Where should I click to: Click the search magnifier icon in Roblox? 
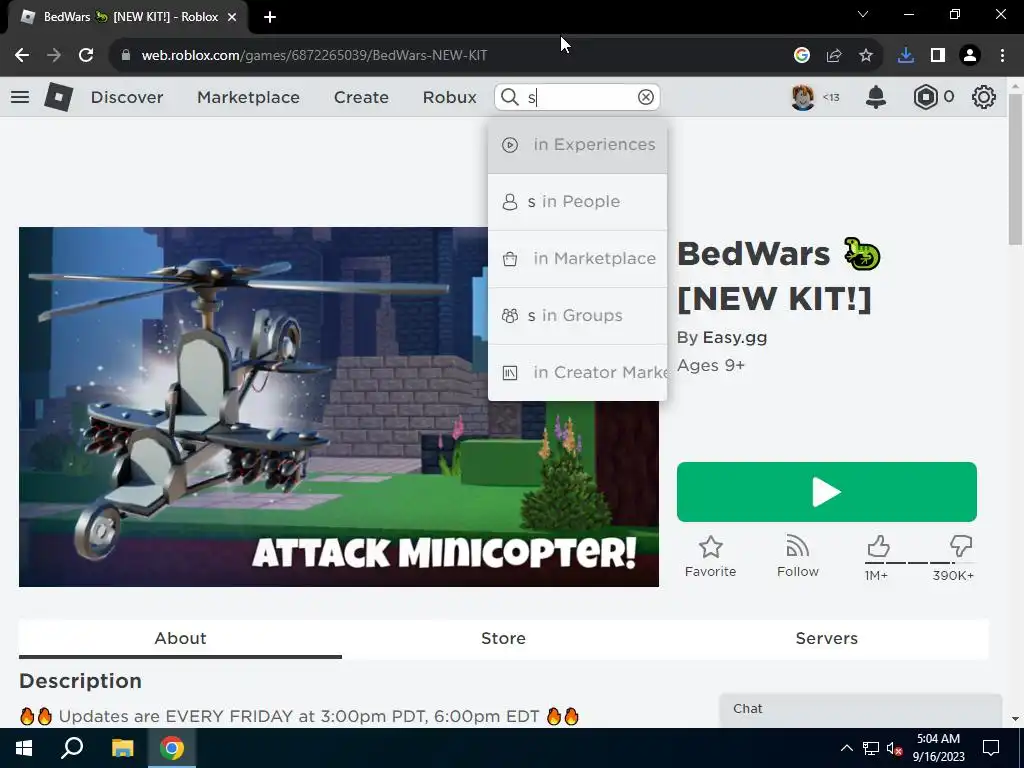click(509, 97)
